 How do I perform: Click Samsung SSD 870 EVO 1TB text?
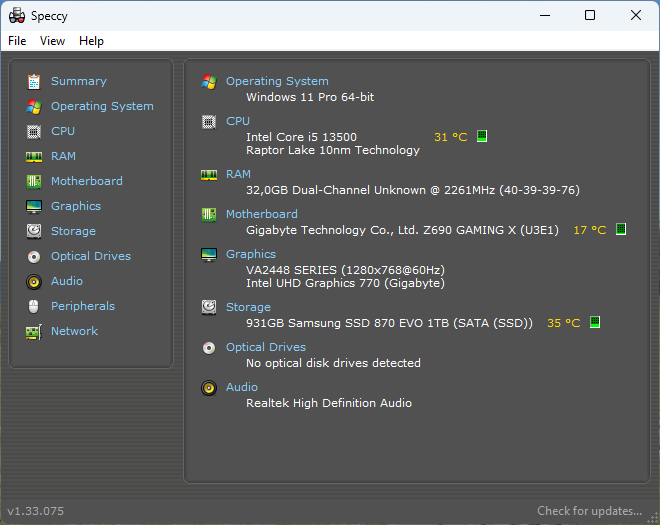(389, 323)
